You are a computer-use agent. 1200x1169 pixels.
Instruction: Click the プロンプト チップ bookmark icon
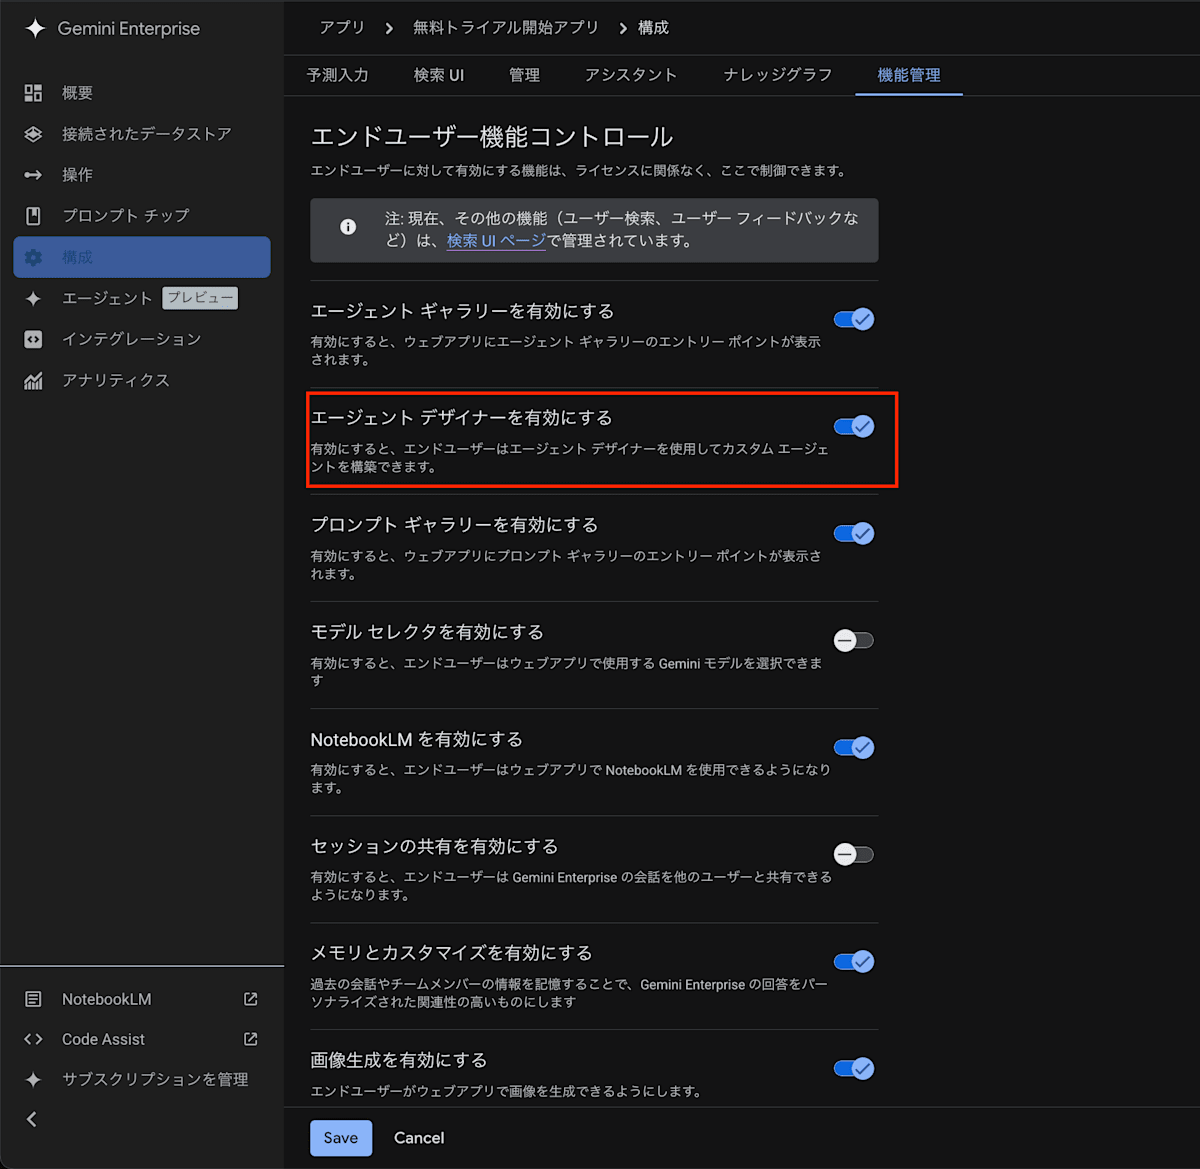coord(33,216)
